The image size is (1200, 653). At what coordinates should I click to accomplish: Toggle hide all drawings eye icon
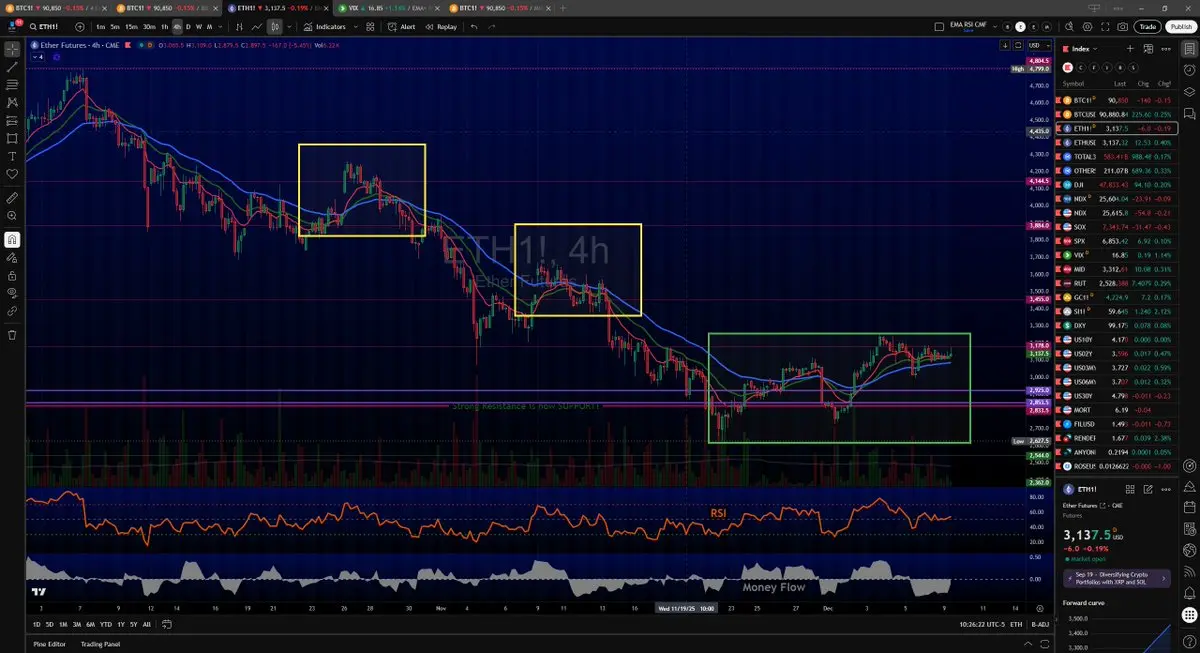[x=12, y=293]
